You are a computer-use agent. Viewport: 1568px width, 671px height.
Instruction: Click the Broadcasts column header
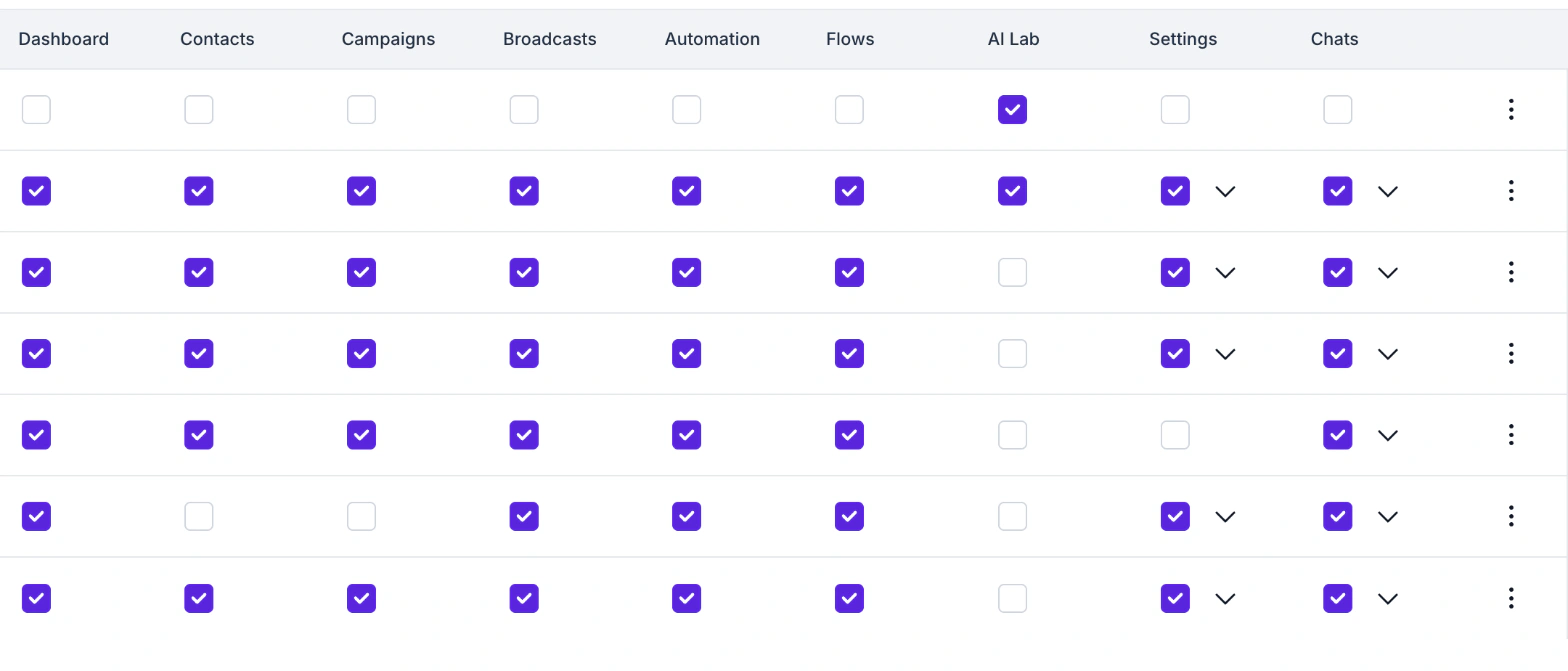click(549, 39)
